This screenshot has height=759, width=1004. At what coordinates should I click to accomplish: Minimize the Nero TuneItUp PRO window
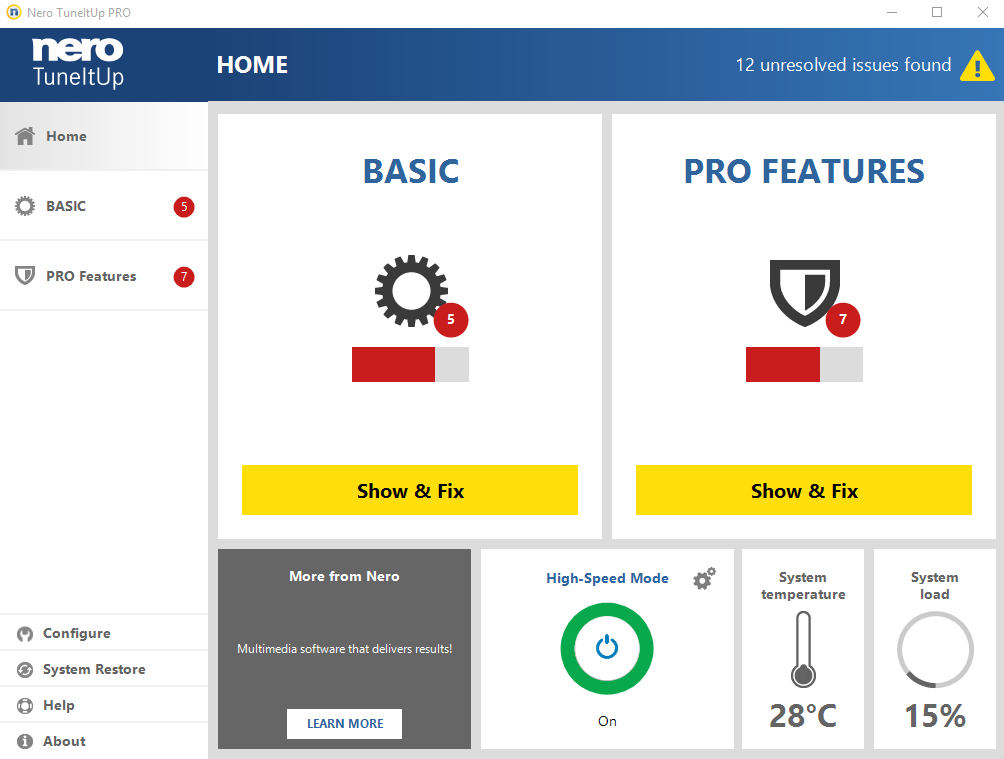click(892, 13)
